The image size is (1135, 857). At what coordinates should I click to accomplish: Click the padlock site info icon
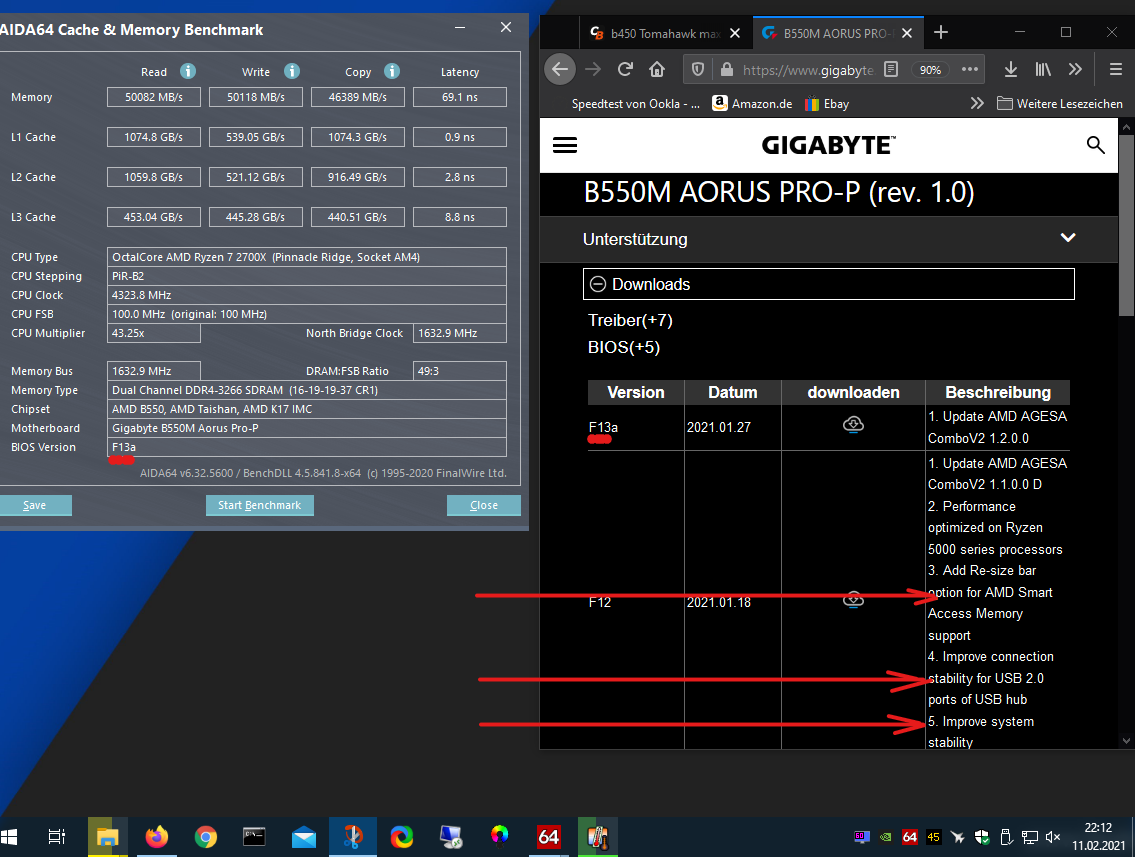click(x=726, y=69)
